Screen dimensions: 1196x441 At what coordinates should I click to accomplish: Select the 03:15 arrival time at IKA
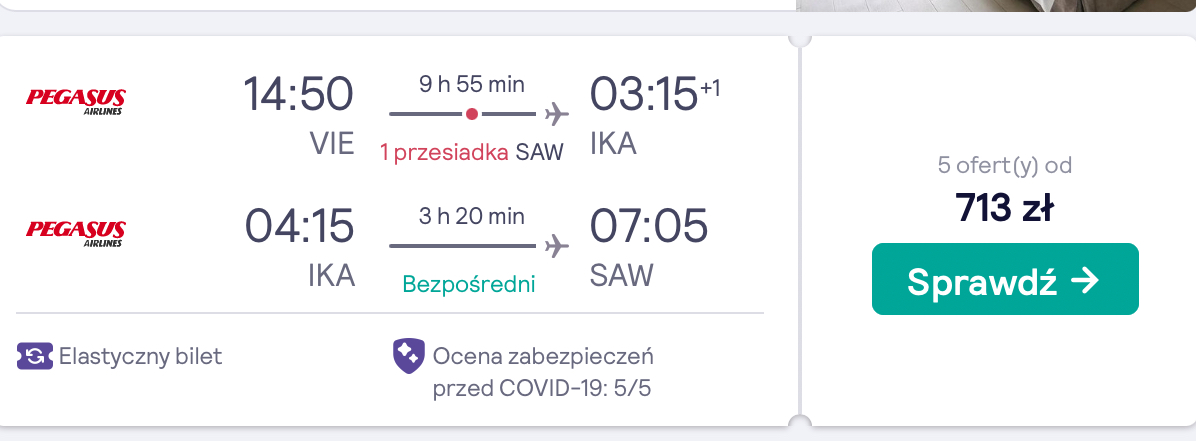pos(644,94)
